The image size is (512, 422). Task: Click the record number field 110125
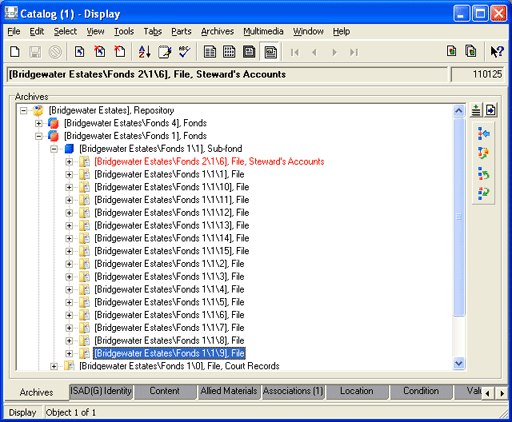[477, 74]
